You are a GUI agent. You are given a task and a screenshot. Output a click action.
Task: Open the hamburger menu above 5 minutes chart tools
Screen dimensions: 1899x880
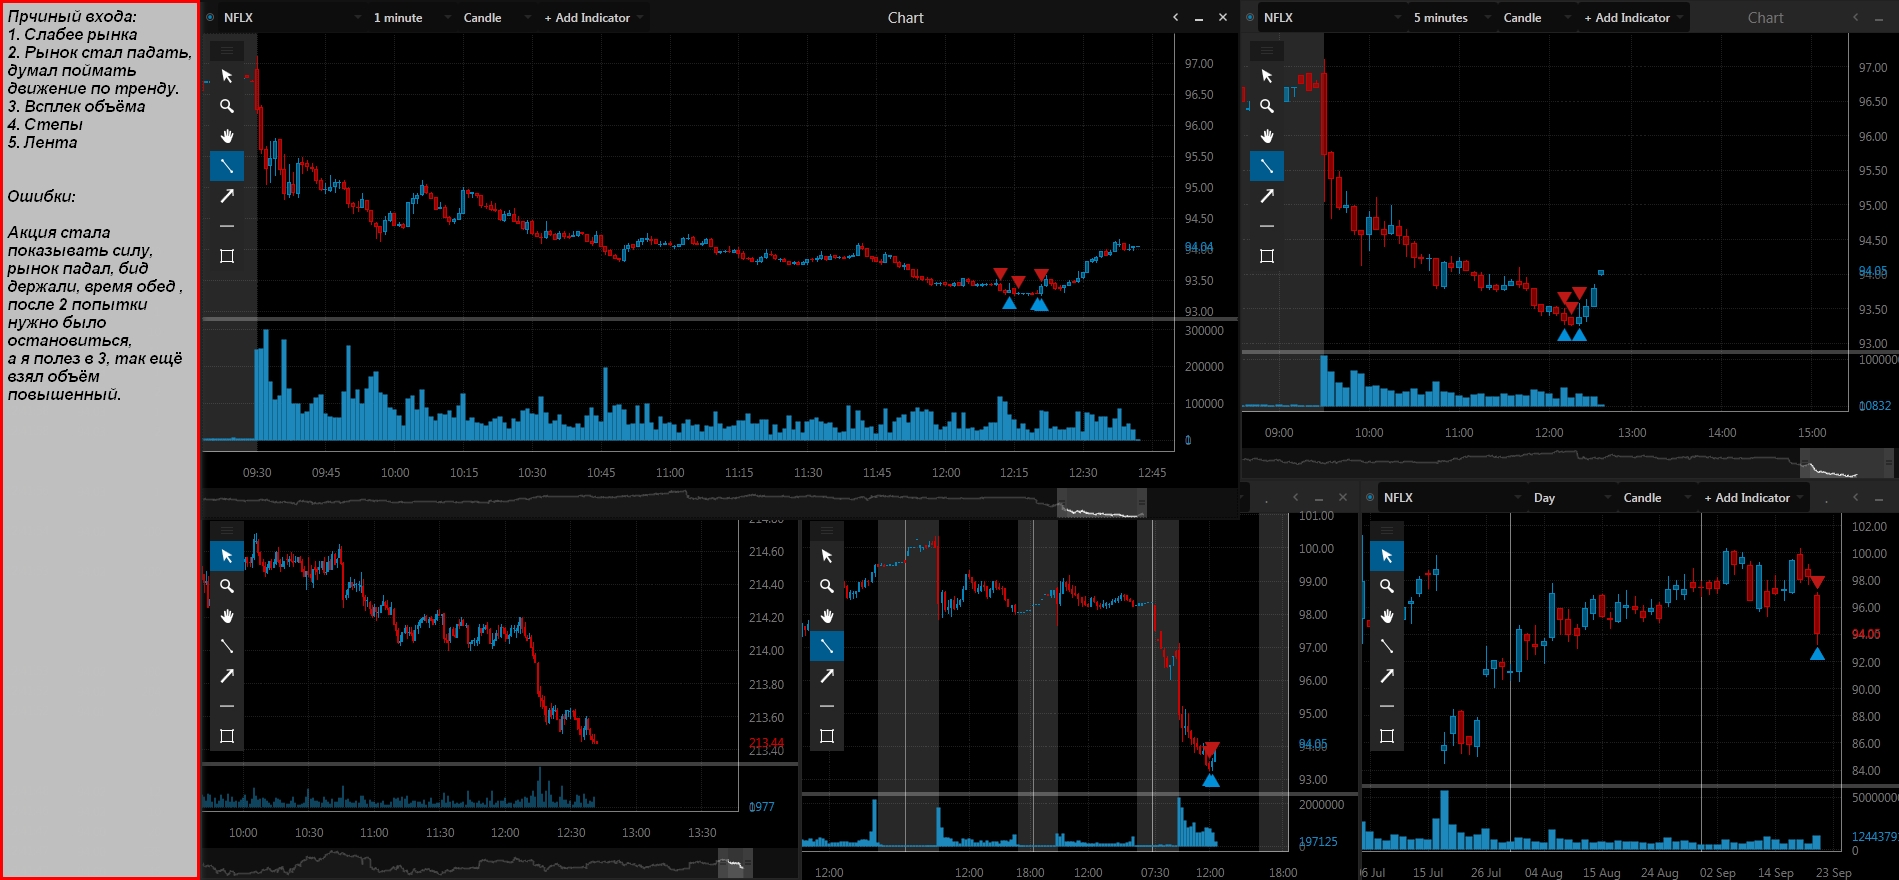point(1267,49)
